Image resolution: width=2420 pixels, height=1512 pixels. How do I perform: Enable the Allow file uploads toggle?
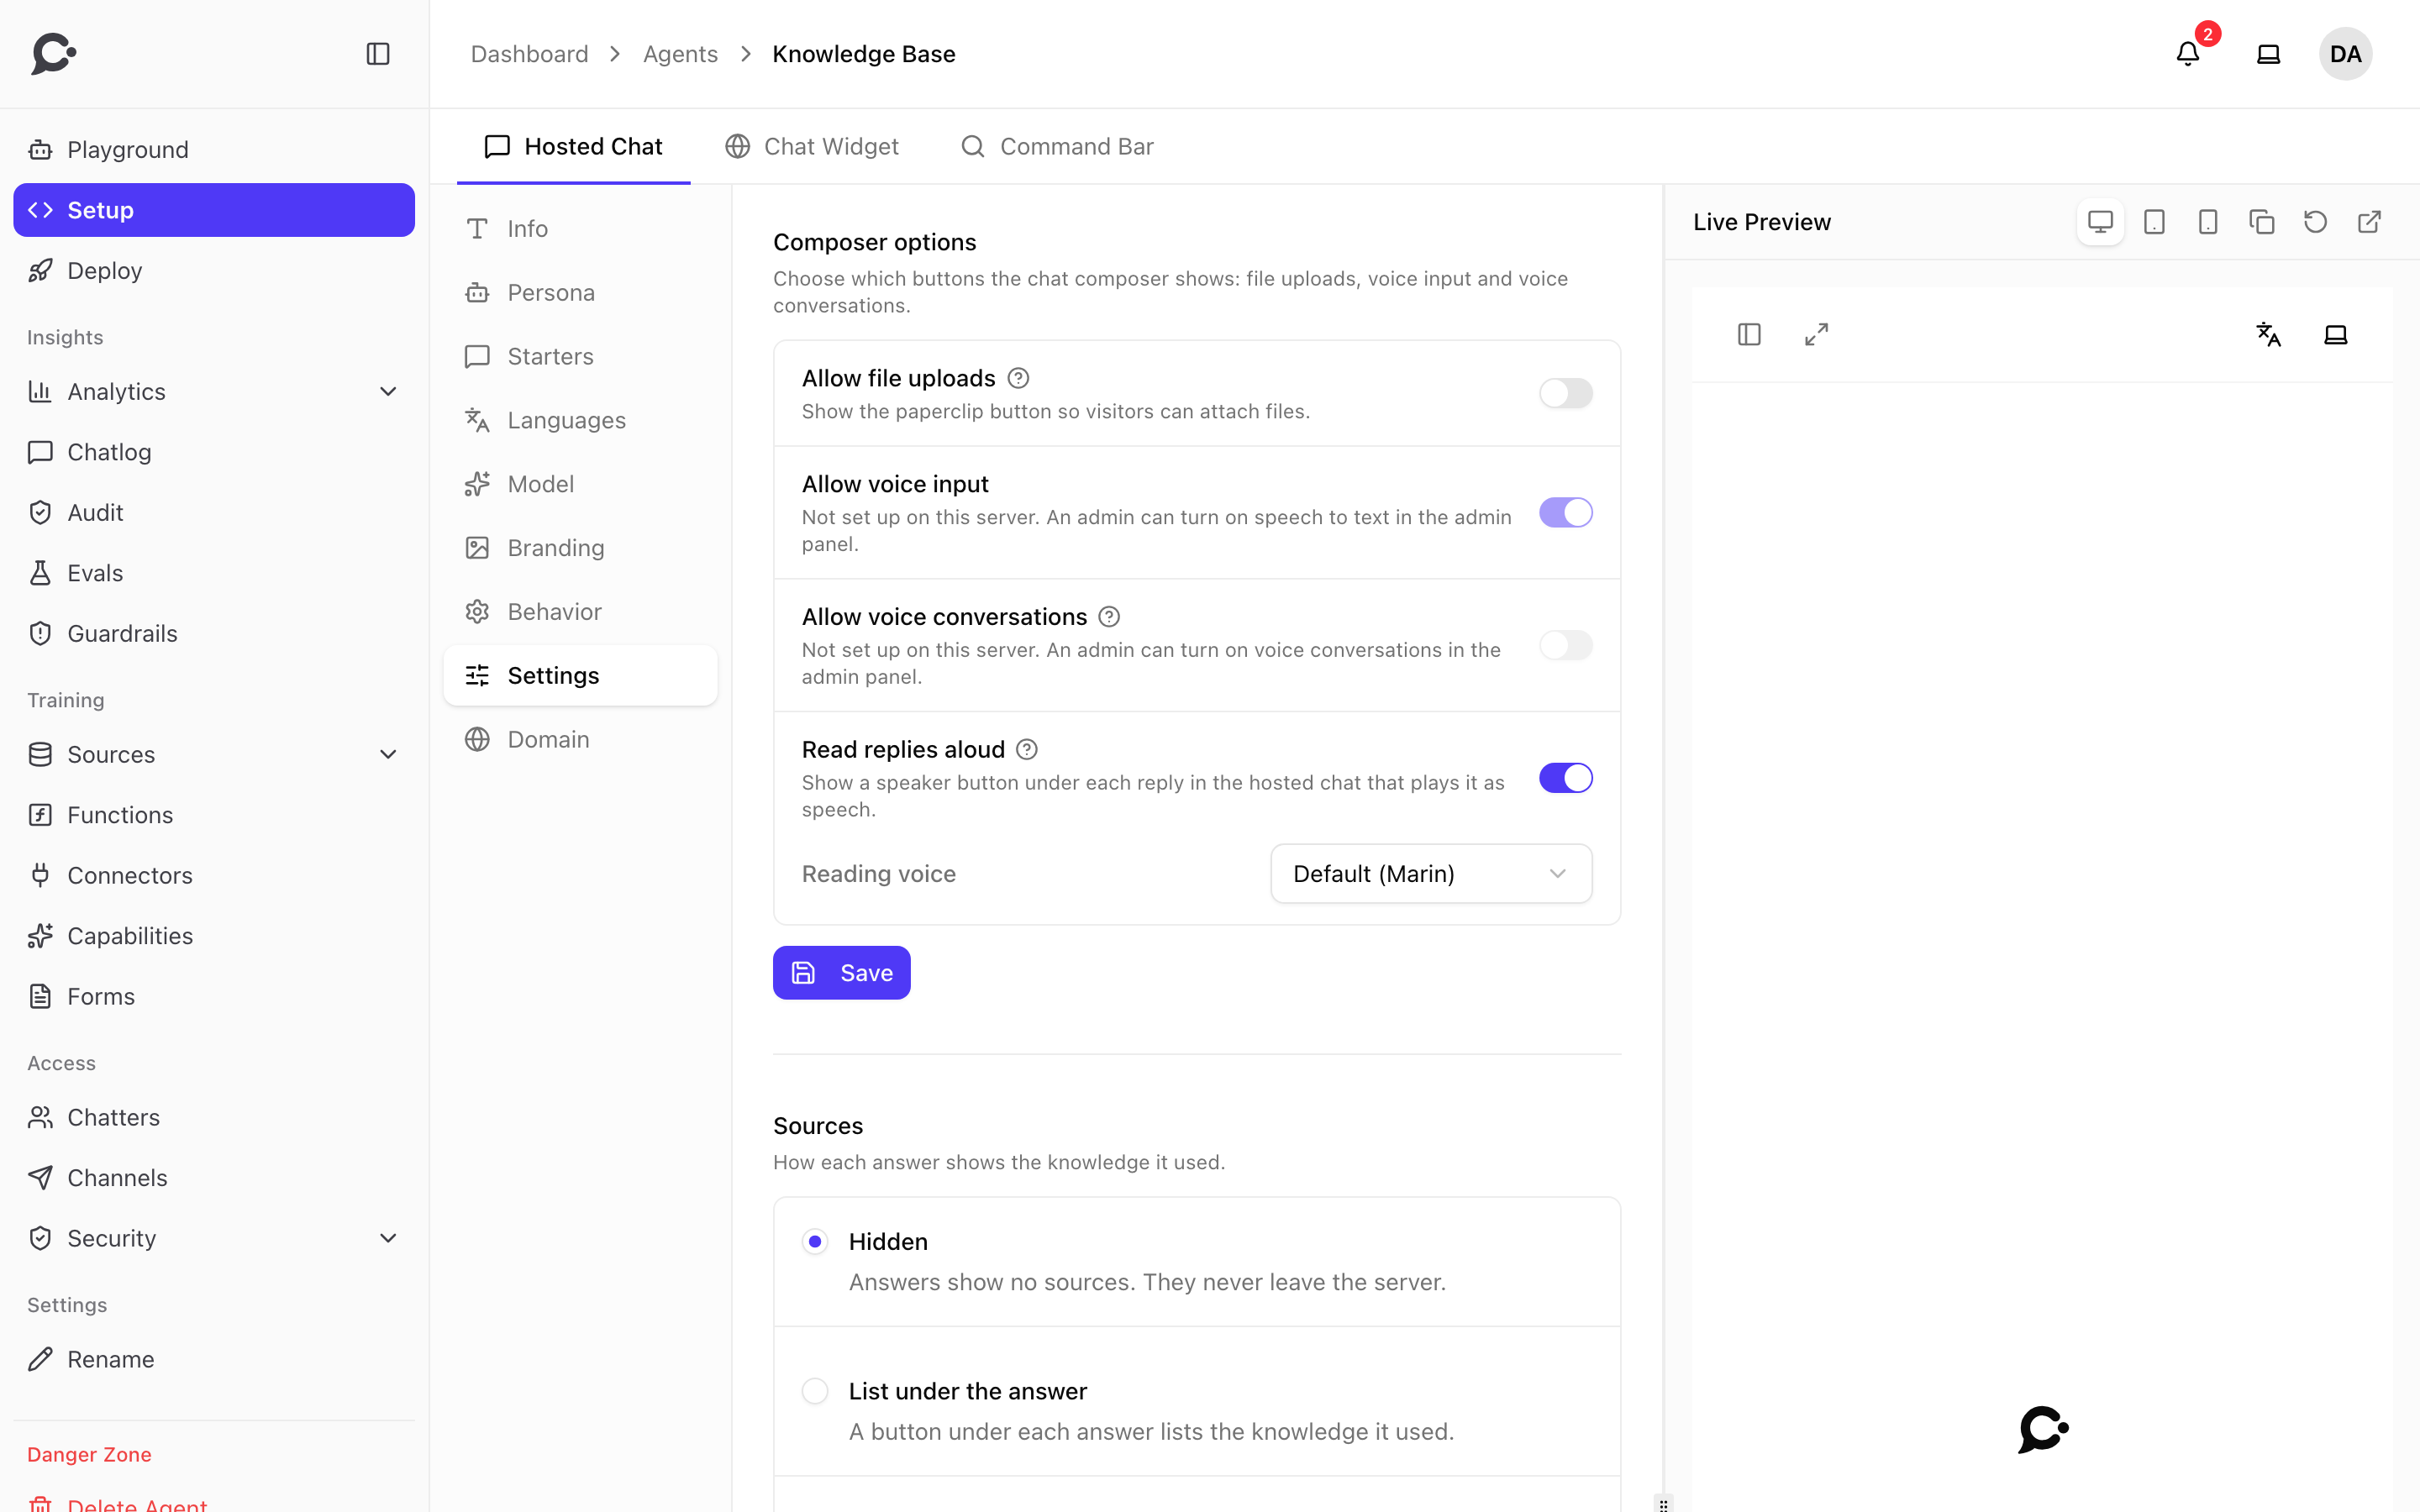tap(1565, 393)
